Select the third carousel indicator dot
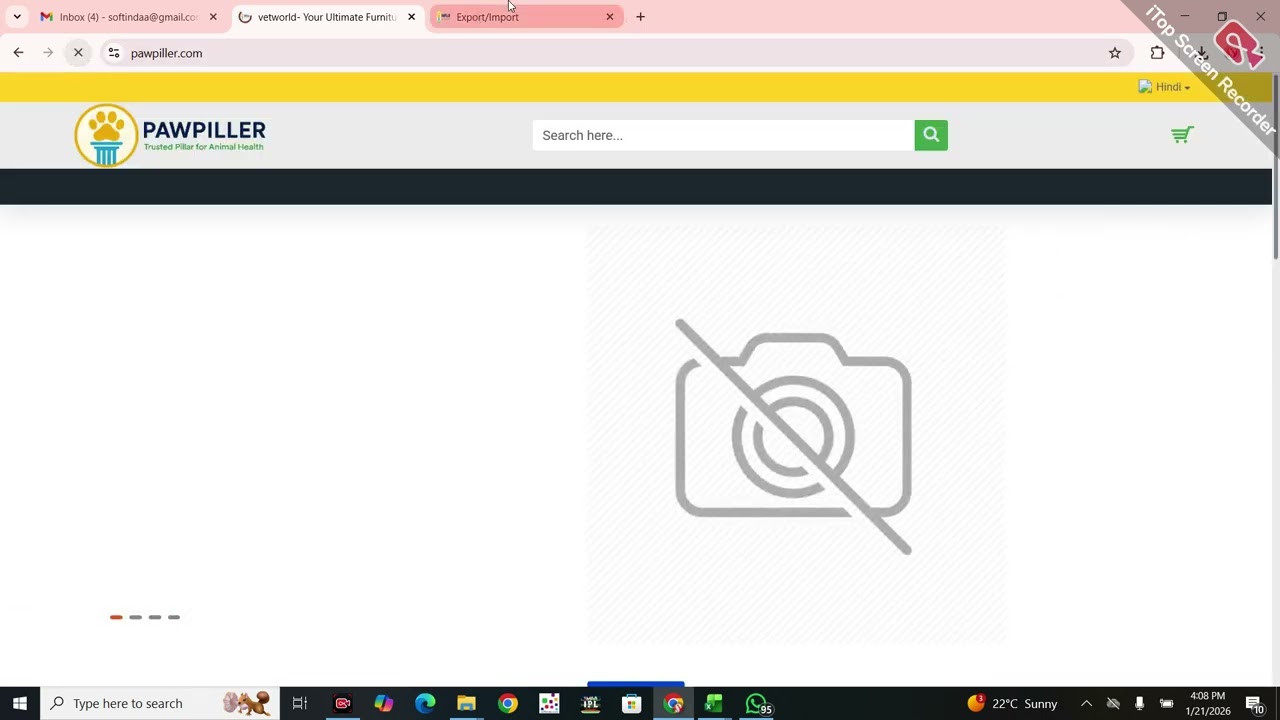Viewport: 1280px width, 720px height. [x=155, y=617]
